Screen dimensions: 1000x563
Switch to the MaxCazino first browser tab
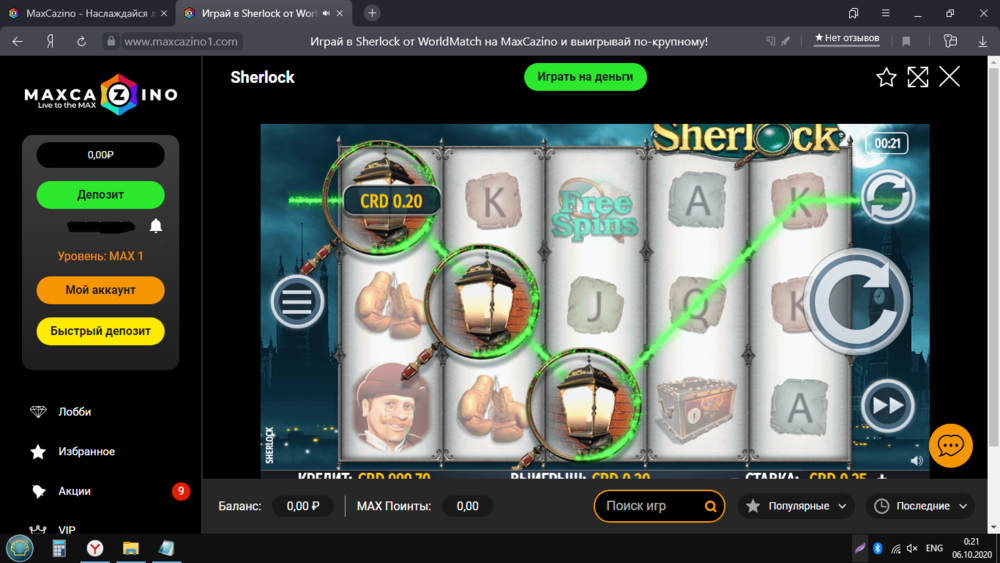point(87,13)
